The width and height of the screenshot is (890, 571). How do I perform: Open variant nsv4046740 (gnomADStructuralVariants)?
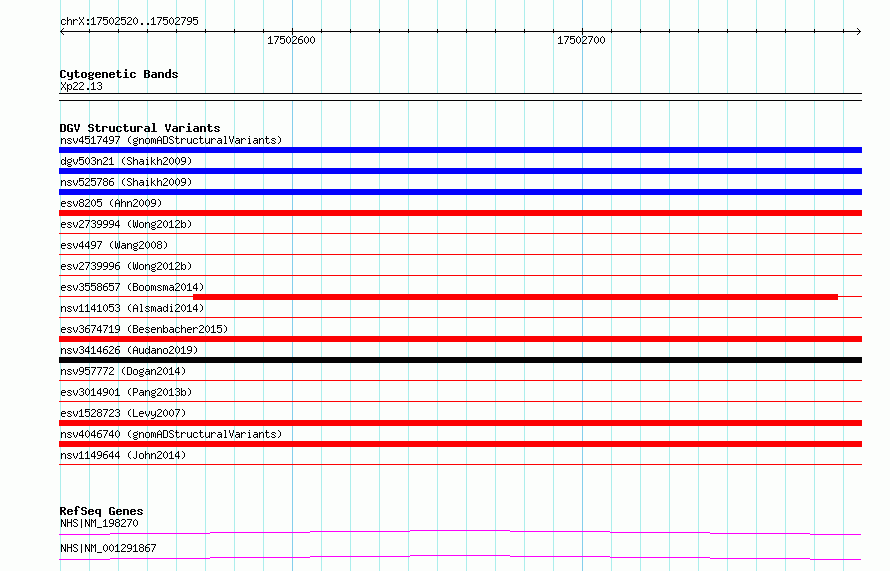point(171,434)
